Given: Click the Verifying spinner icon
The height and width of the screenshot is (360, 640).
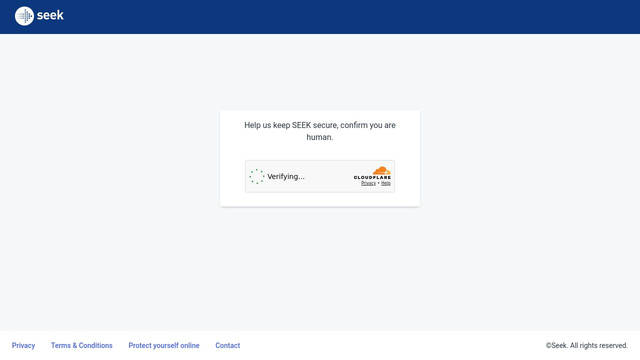Looking at the screenshot, I should click(257, 176).
